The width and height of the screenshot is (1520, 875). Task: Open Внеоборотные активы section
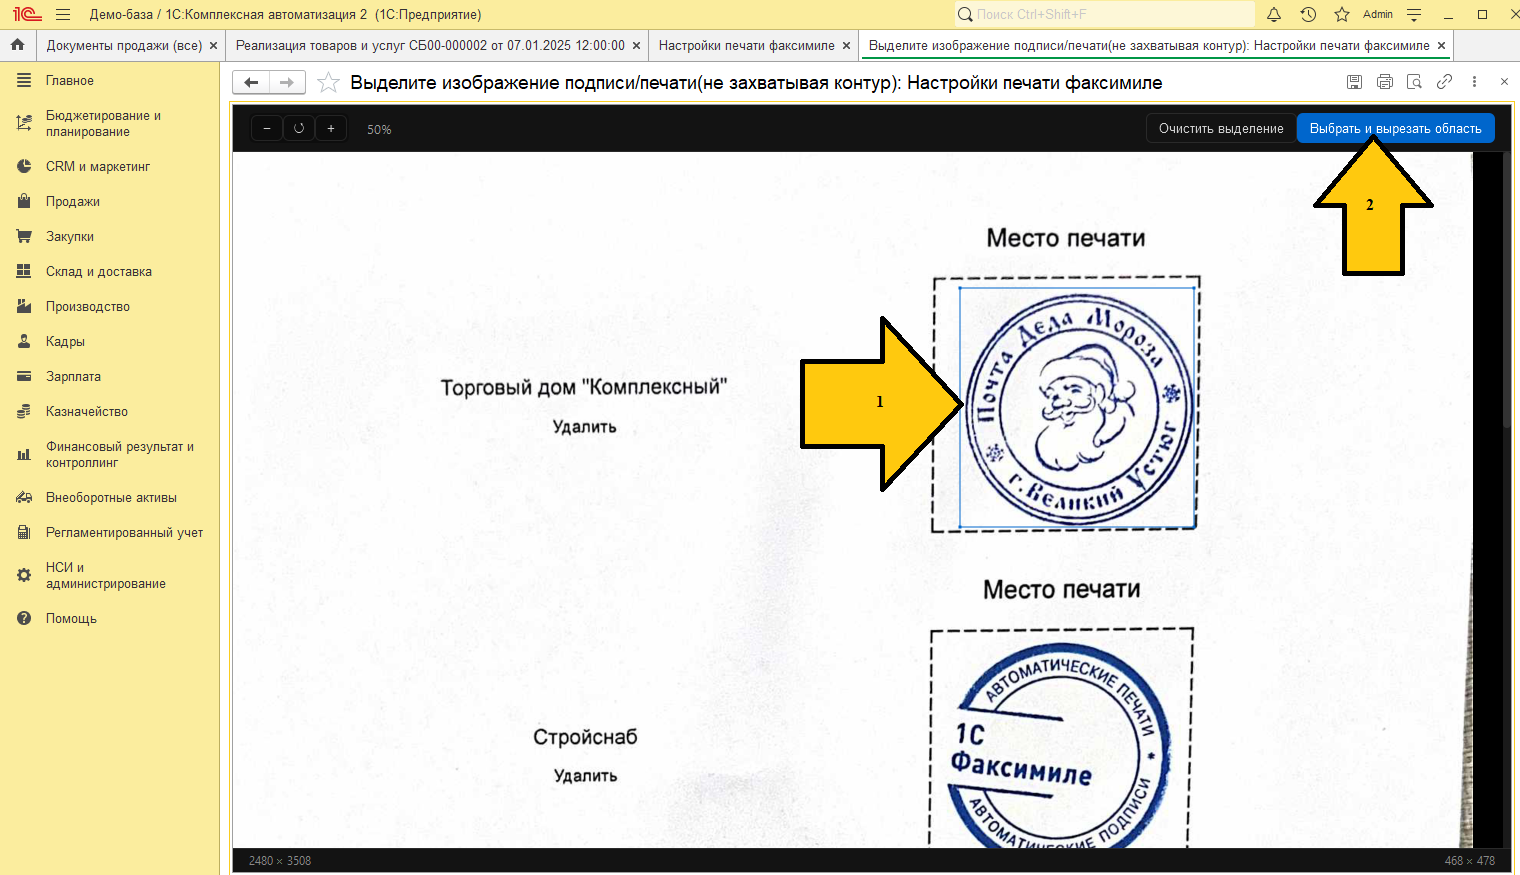tap(110, 498)
